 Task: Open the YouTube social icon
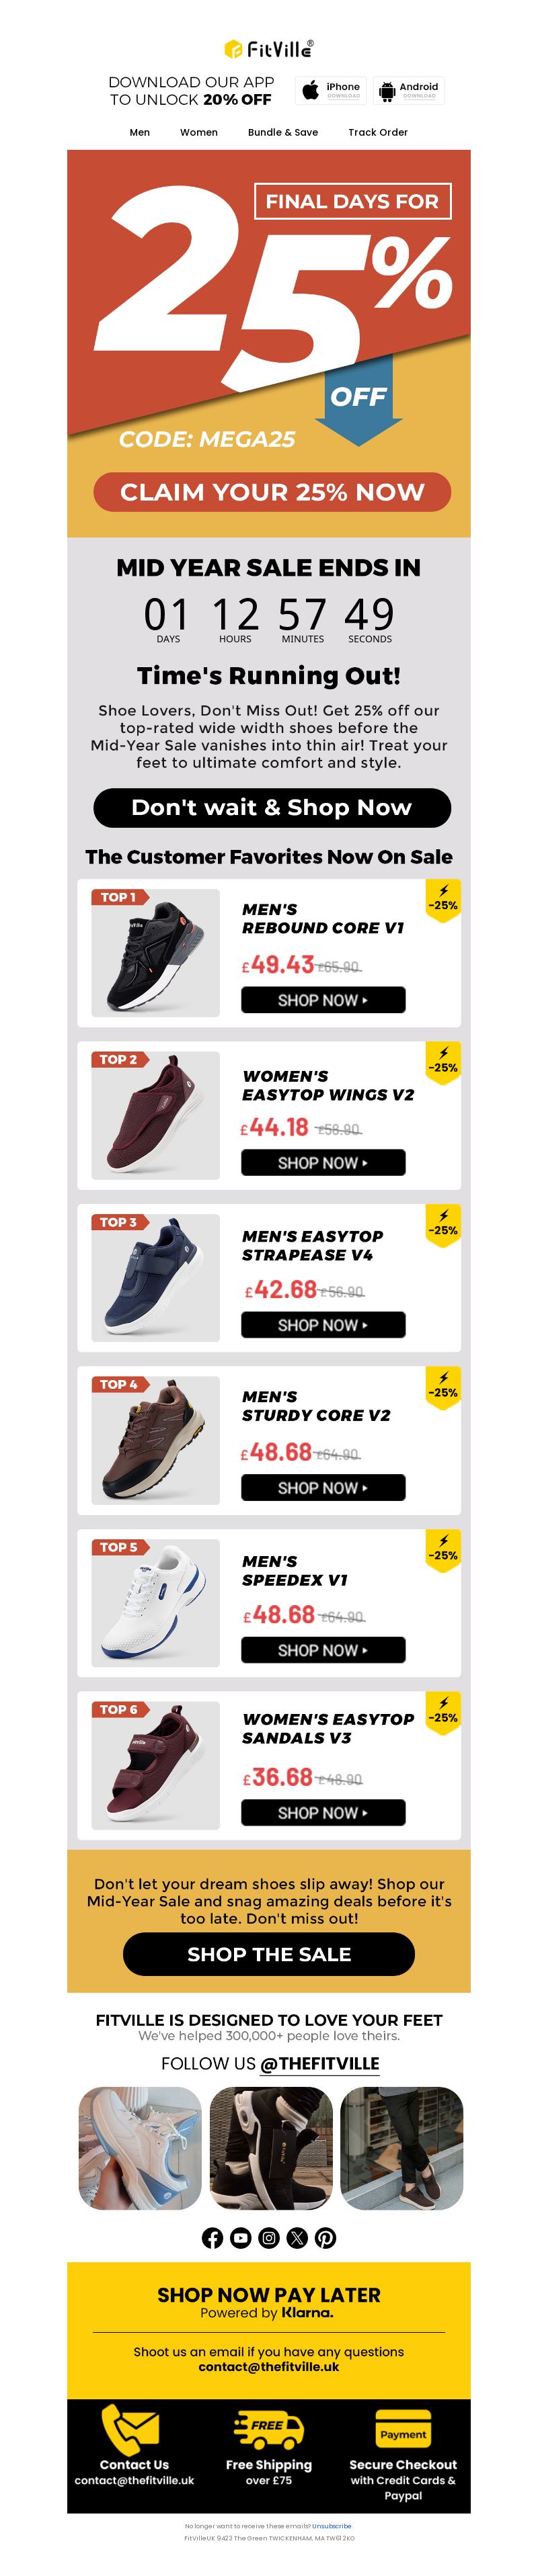tap(240, 2238)
